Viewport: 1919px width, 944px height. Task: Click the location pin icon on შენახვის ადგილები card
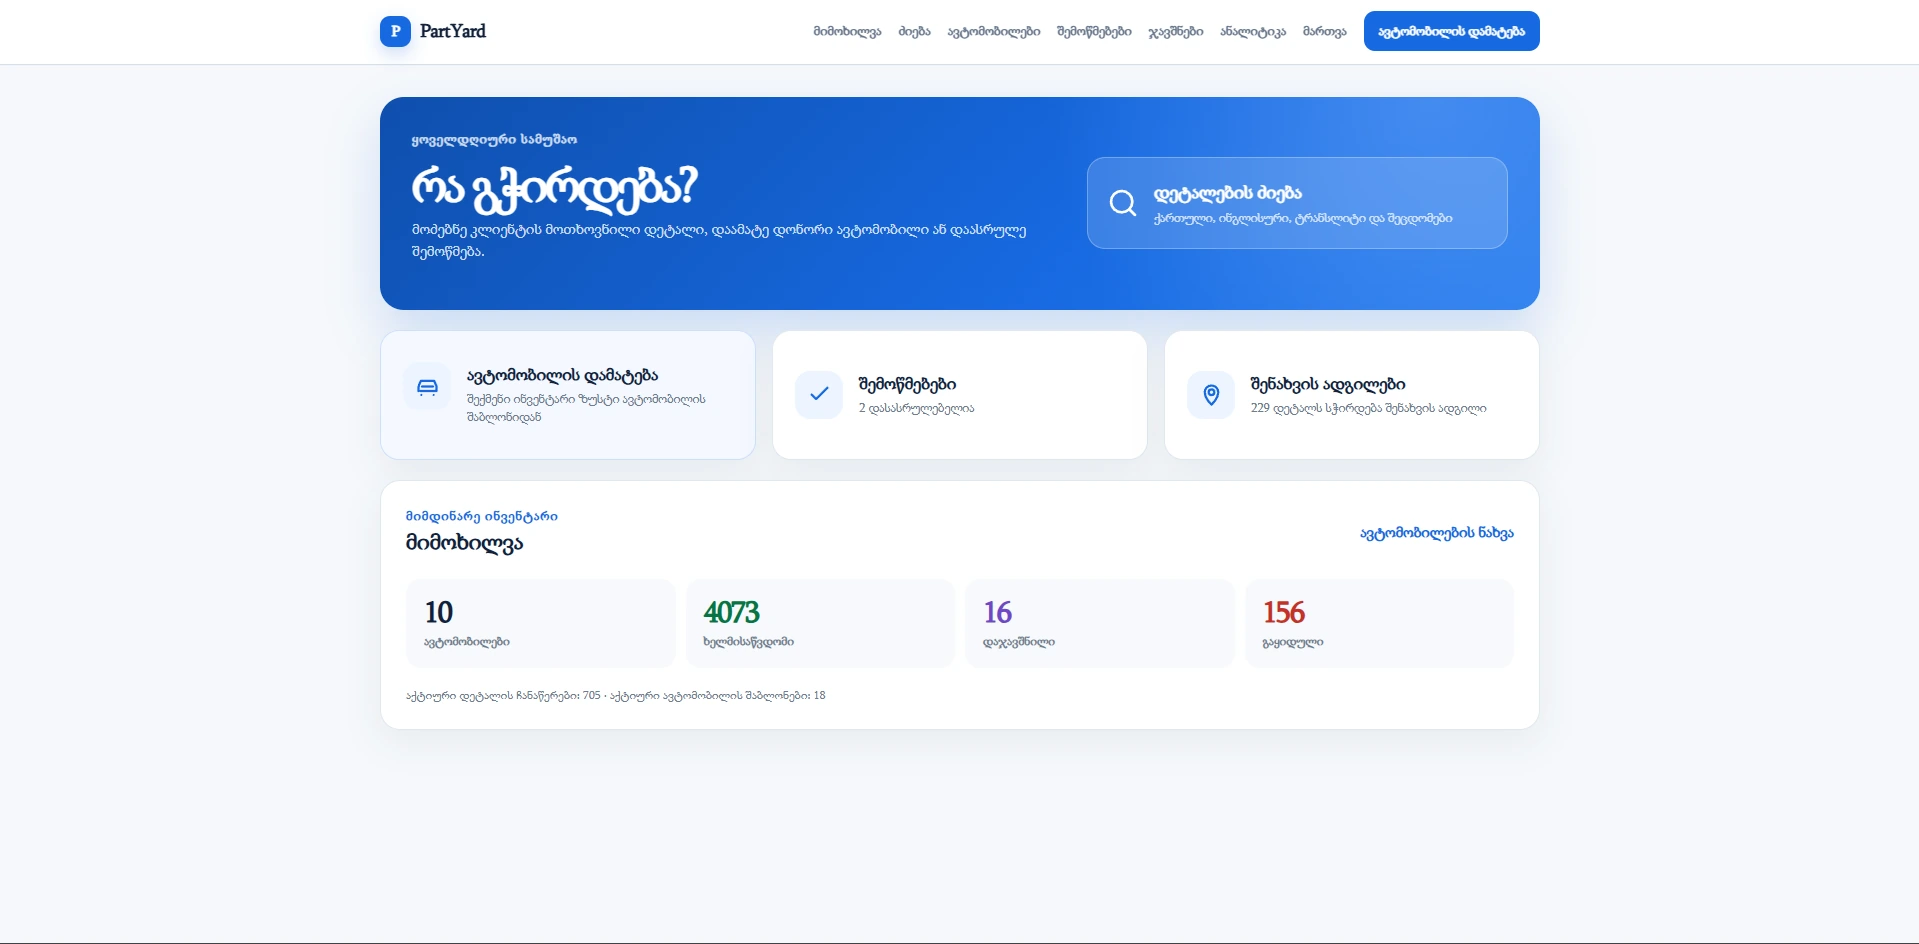(1211, 395)
